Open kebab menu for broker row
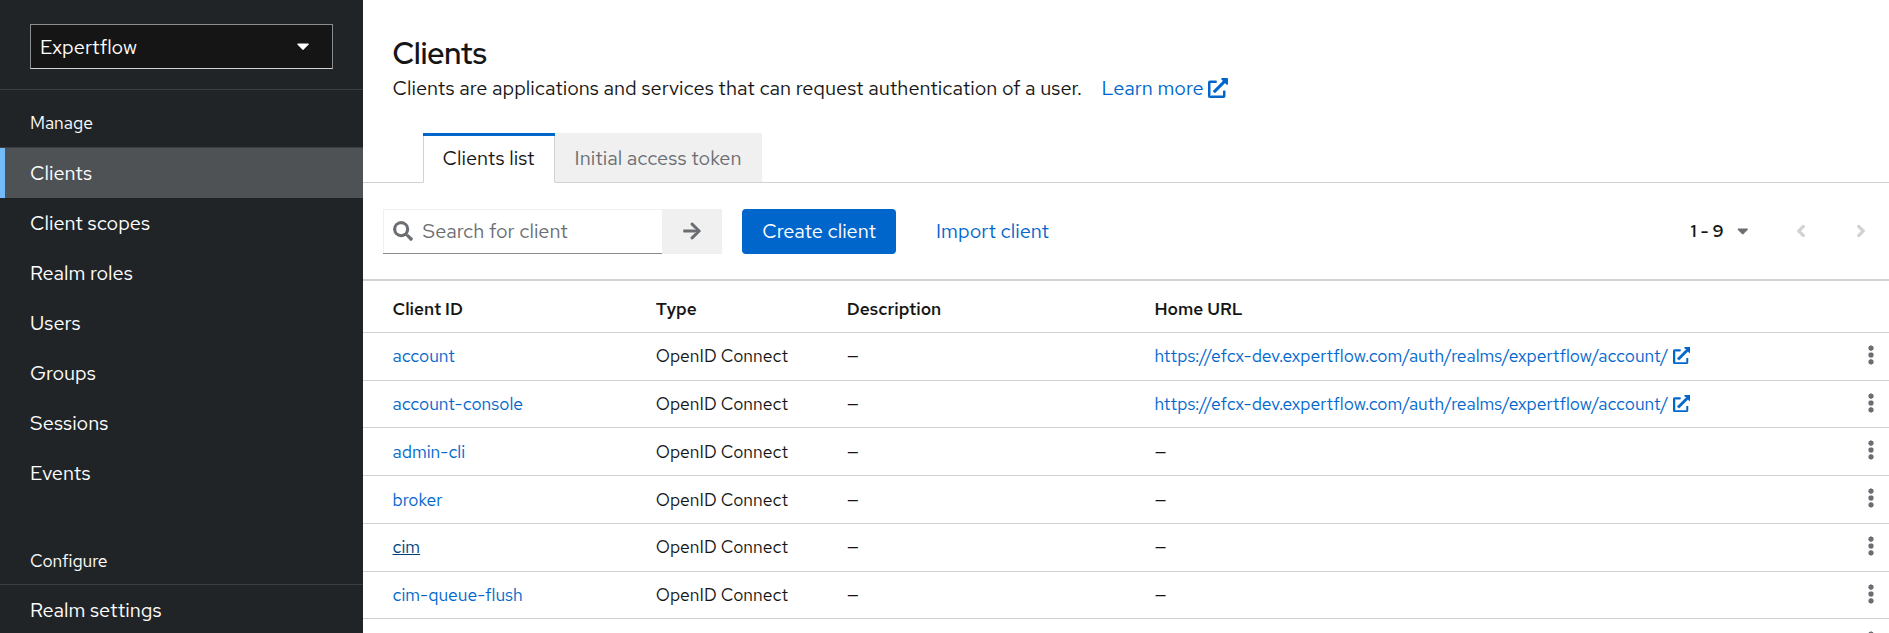The image size is (1889, 633). 1870,499
